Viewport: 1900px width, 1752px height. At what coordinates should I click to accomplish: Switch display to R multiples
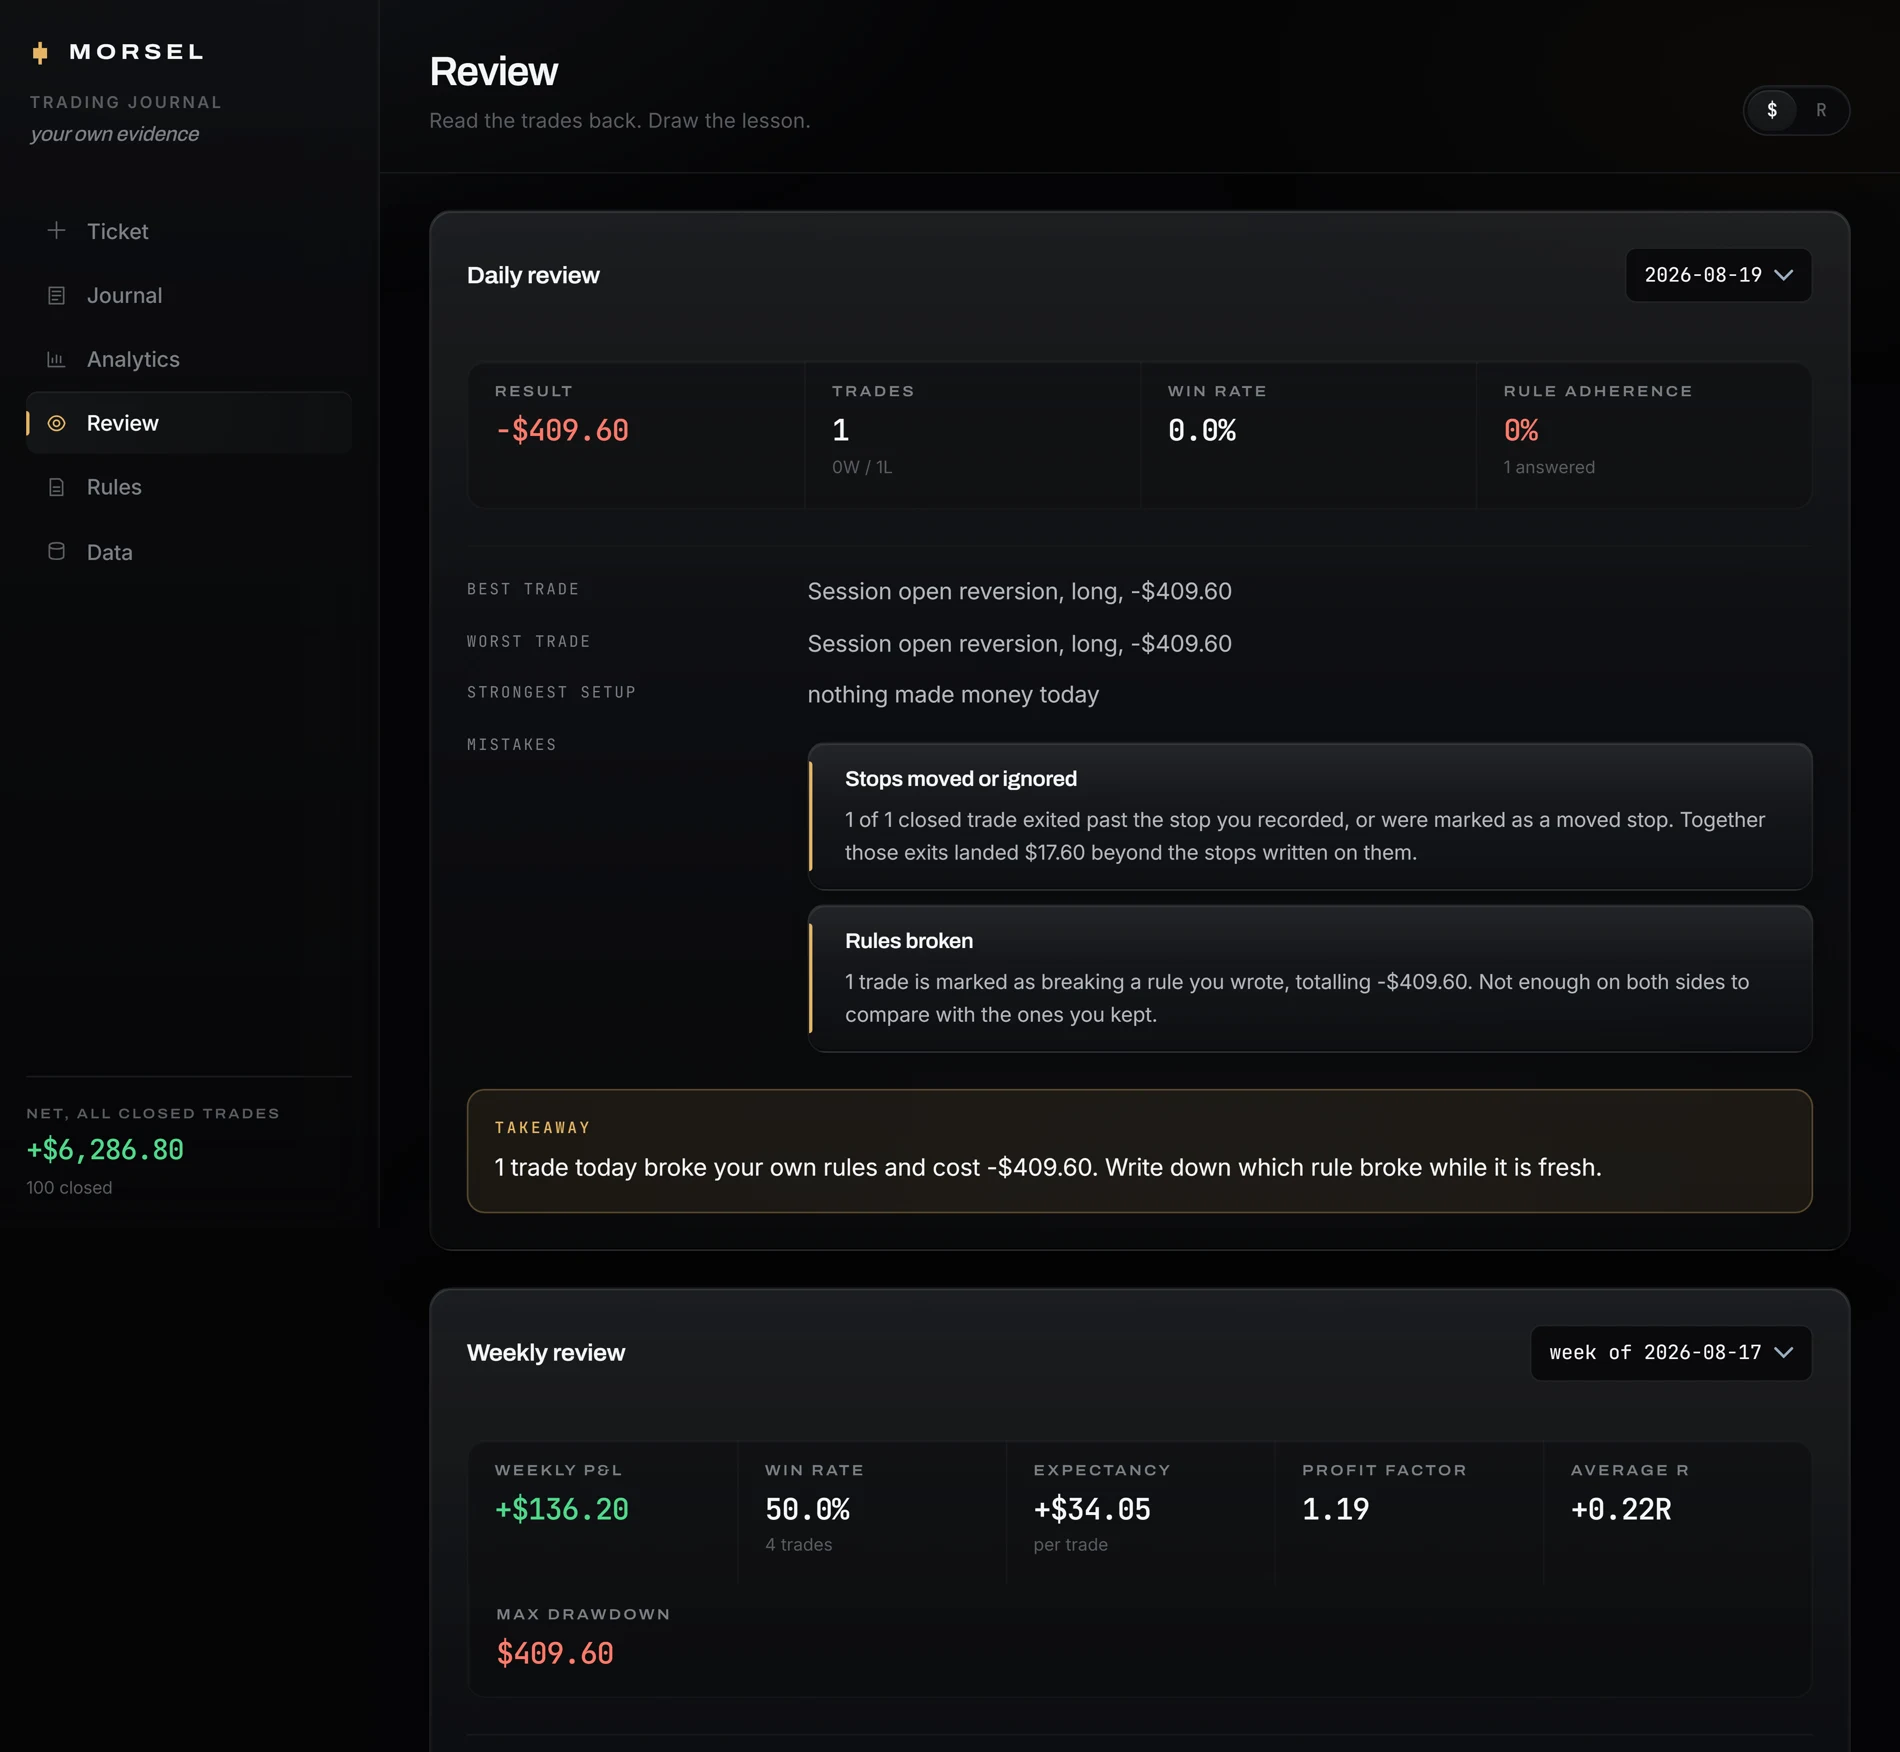click(1821, 110)
